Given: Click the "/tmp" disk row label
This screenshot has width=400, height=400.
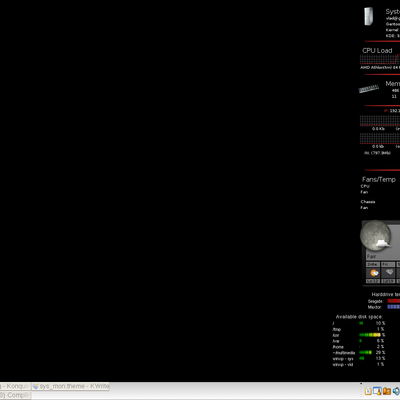Looking at the screenshot, I should pos(336,329).
